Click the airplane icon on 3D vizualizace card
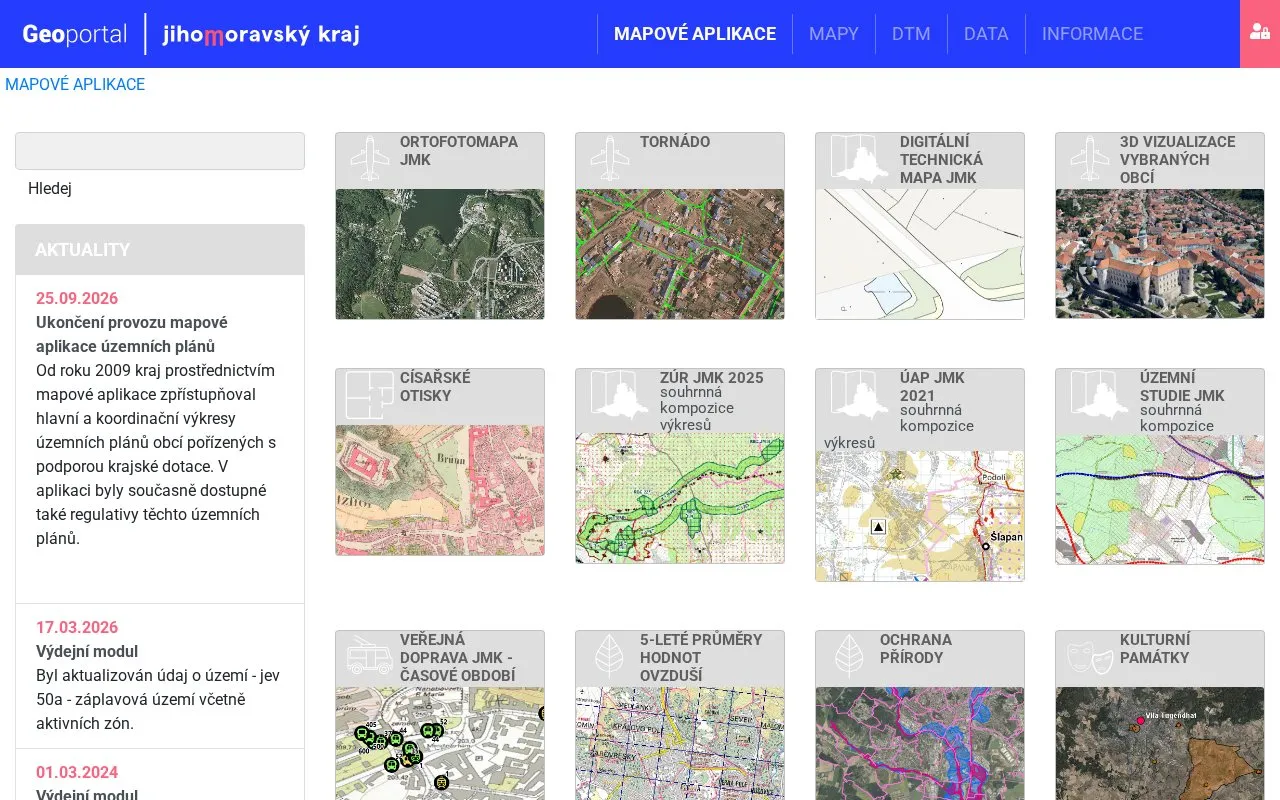Viewport: 1280px width, 800px height. (1089, 158)
